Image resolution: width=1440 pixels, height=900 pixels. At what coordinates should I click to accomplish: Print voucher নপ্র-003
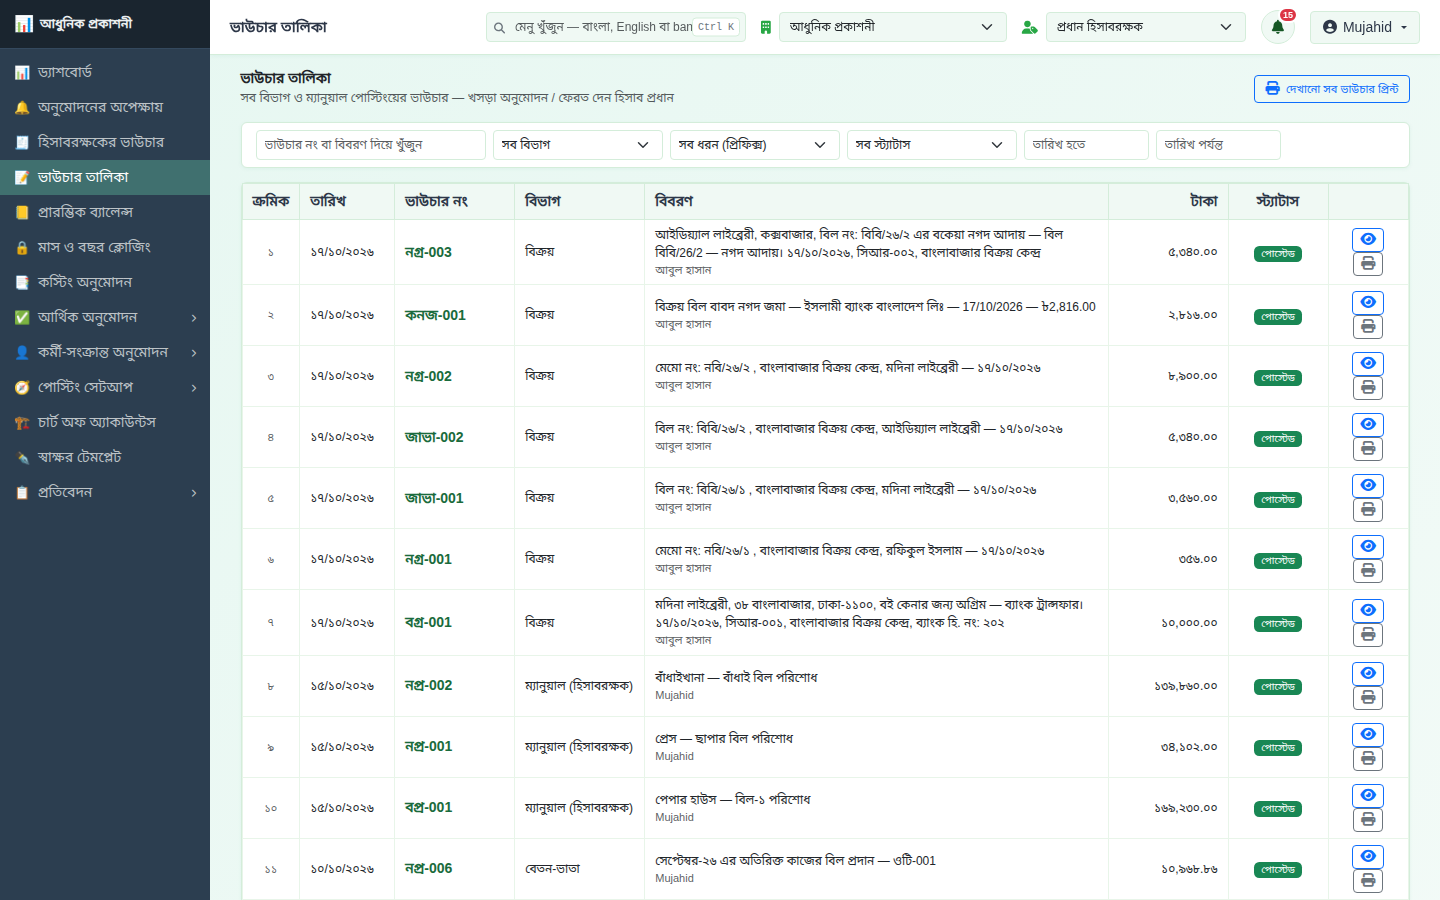1368,263
